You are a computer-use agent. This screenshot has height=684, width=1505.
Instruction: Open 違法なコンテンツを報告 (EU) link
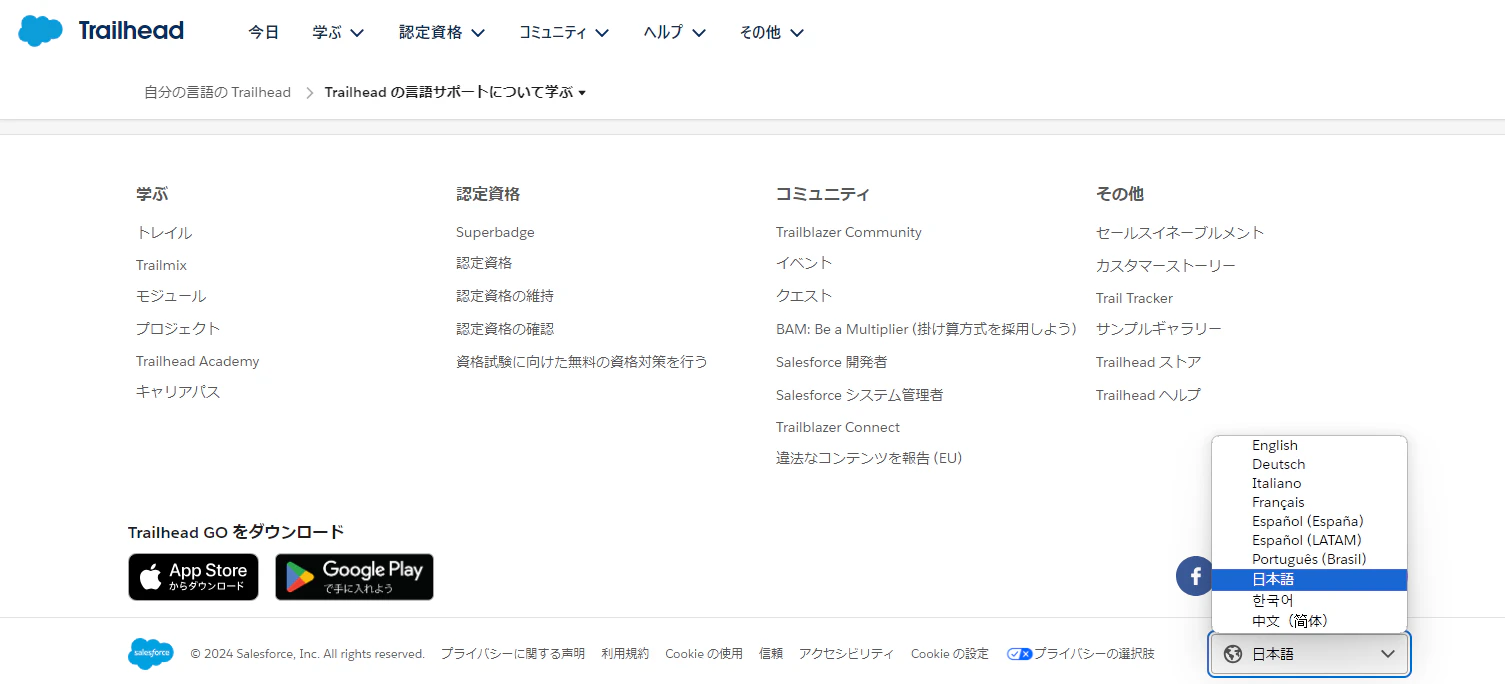pyautogui.click(x=869, y=458)
